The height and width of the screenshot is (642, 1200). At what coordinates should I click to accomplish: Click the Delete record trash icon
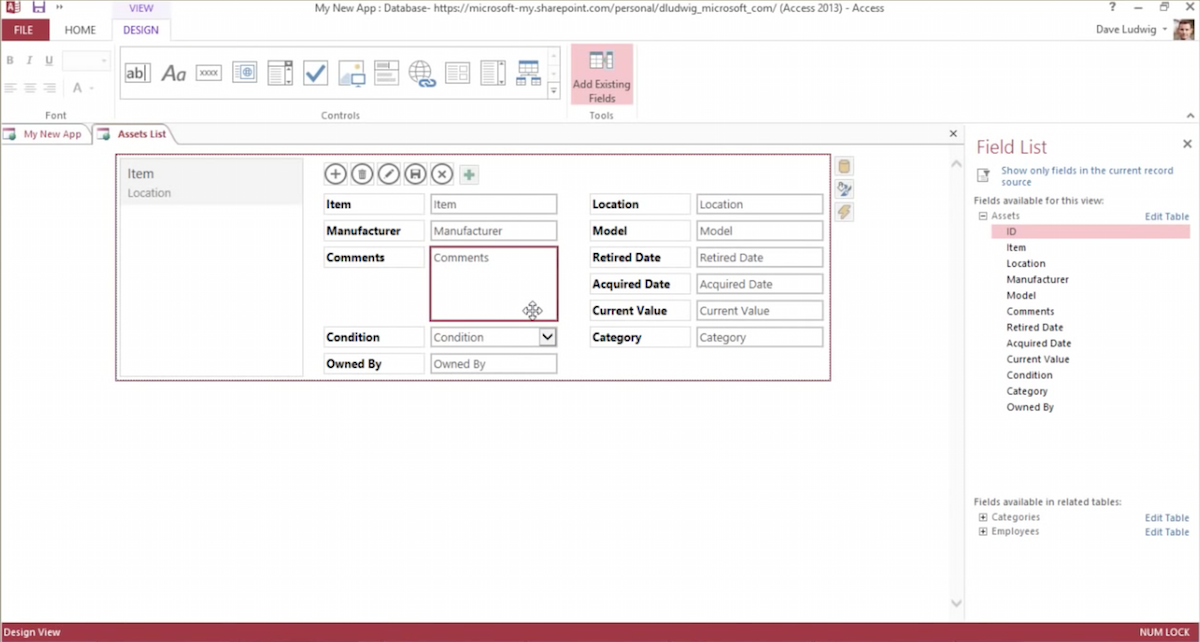[361, 174]
